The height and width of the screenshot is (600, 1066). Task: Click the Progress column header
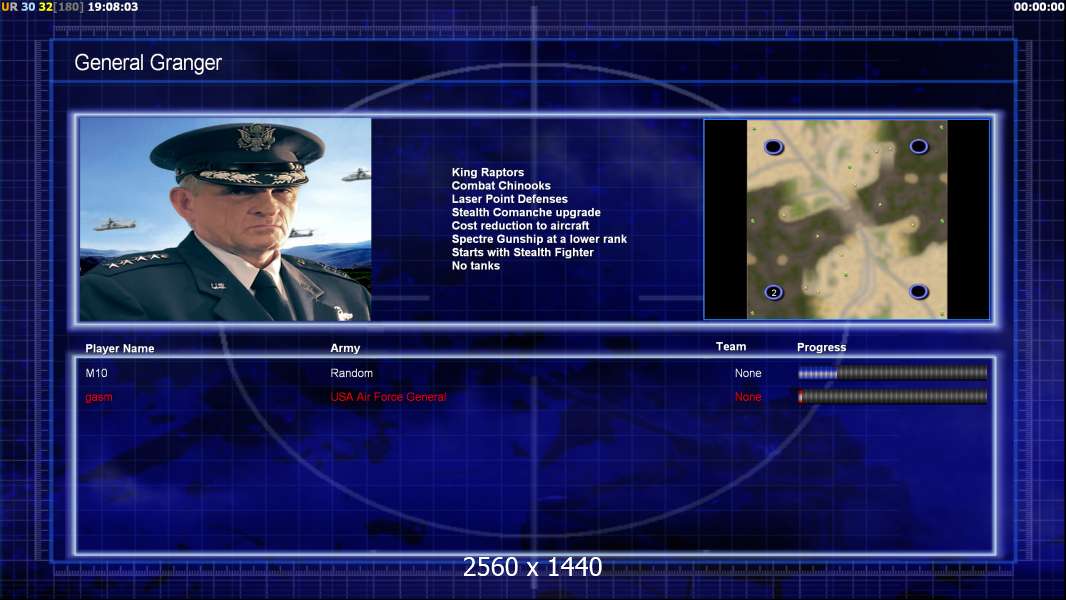pos(821,347)
